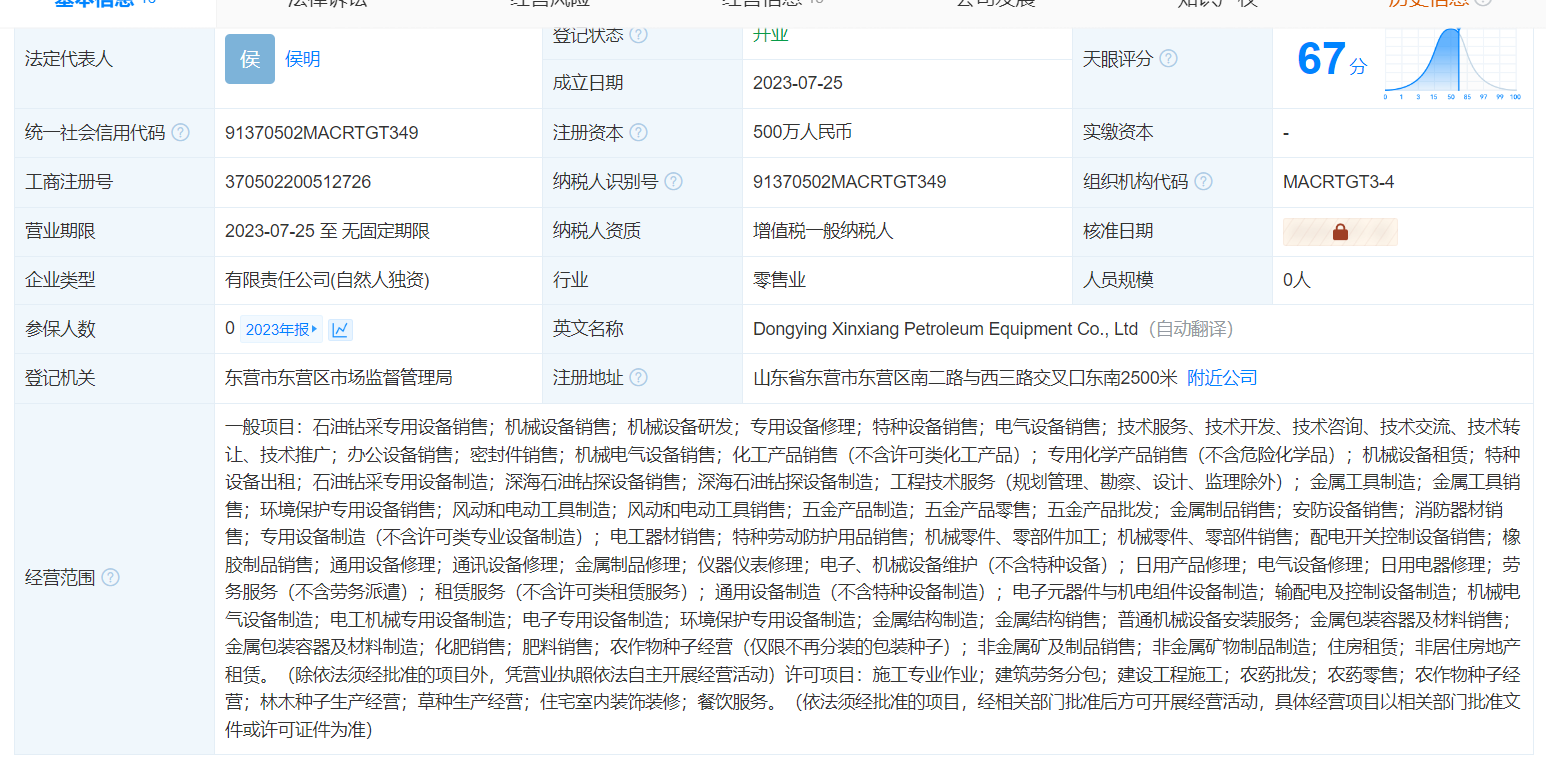
Task: Click the (自动翻译) note
Action: click(1192, 329)
